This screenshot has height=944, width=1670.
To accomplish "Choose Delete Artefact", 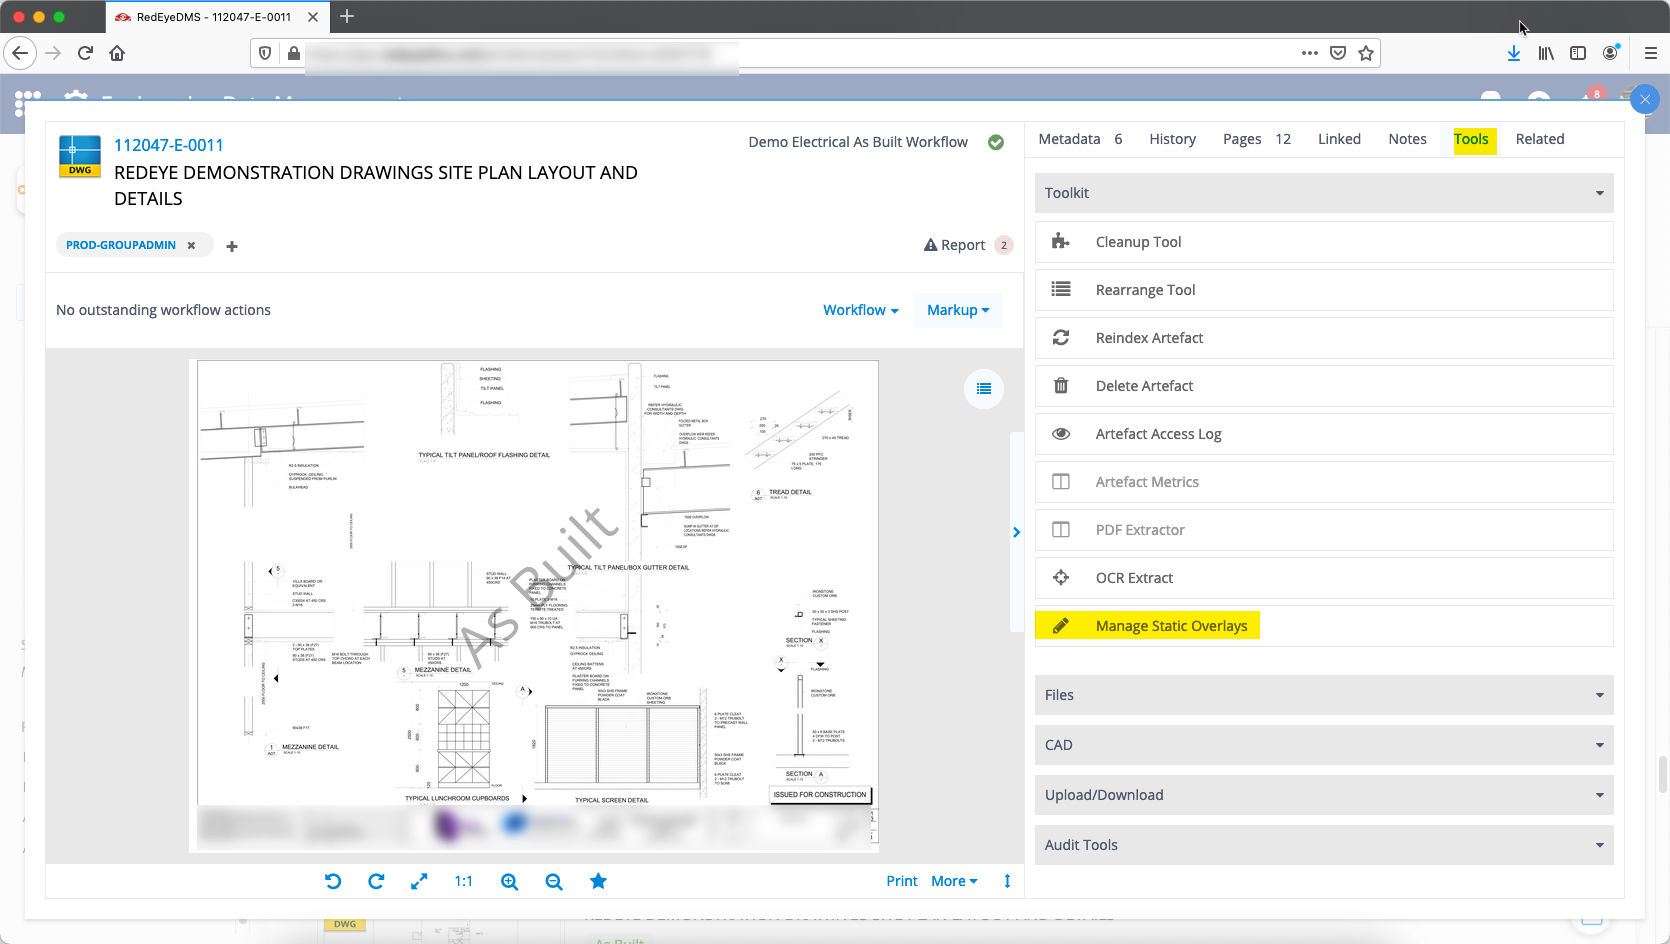I will click(x=1324, y=386).
